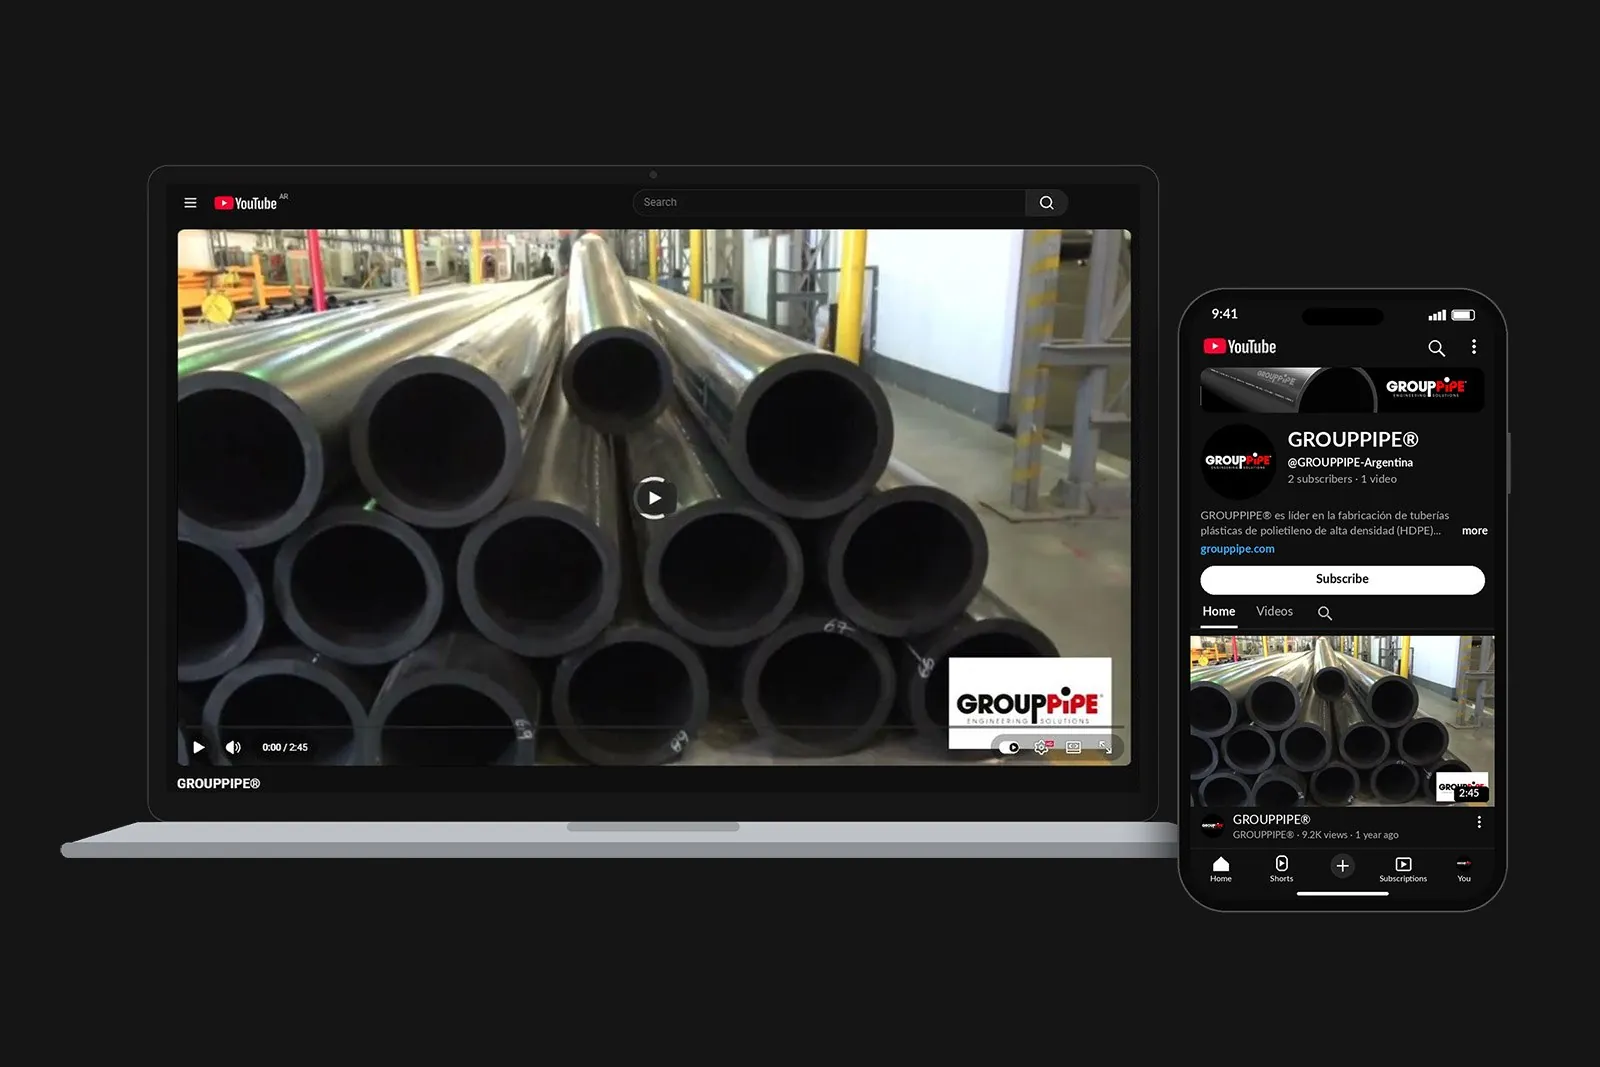This screenshot has height=1067, width=1600.
Task: Click the search magnifier button on laptop
Action: pyautogui.click(x=1046, y=203)
